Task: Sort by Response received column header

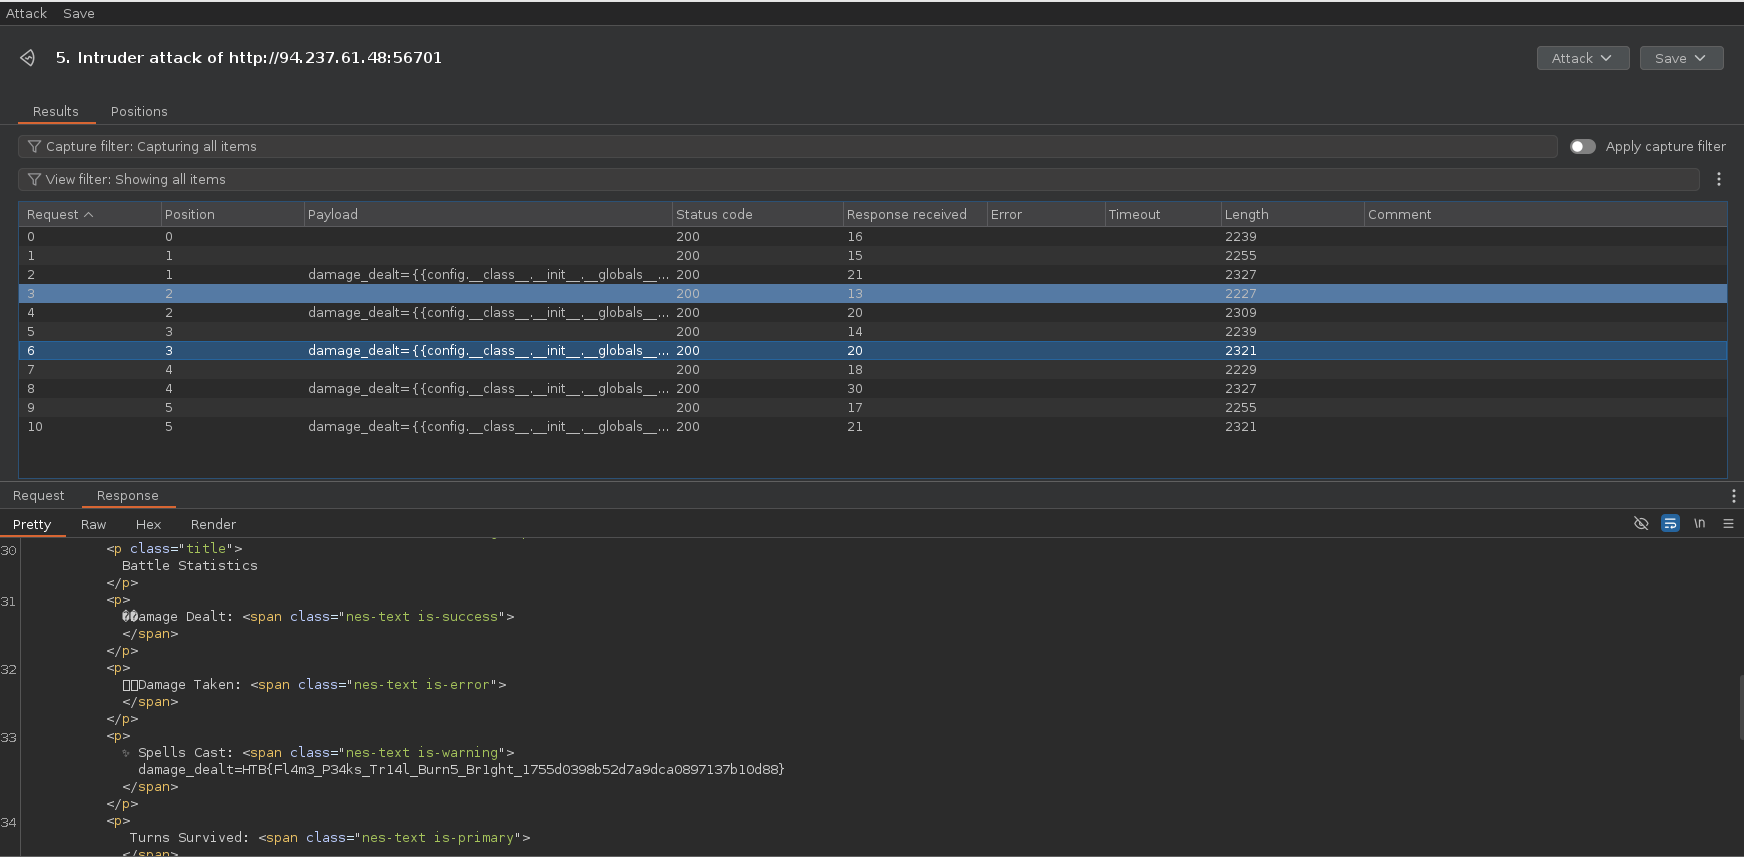Action: point(914,214)
